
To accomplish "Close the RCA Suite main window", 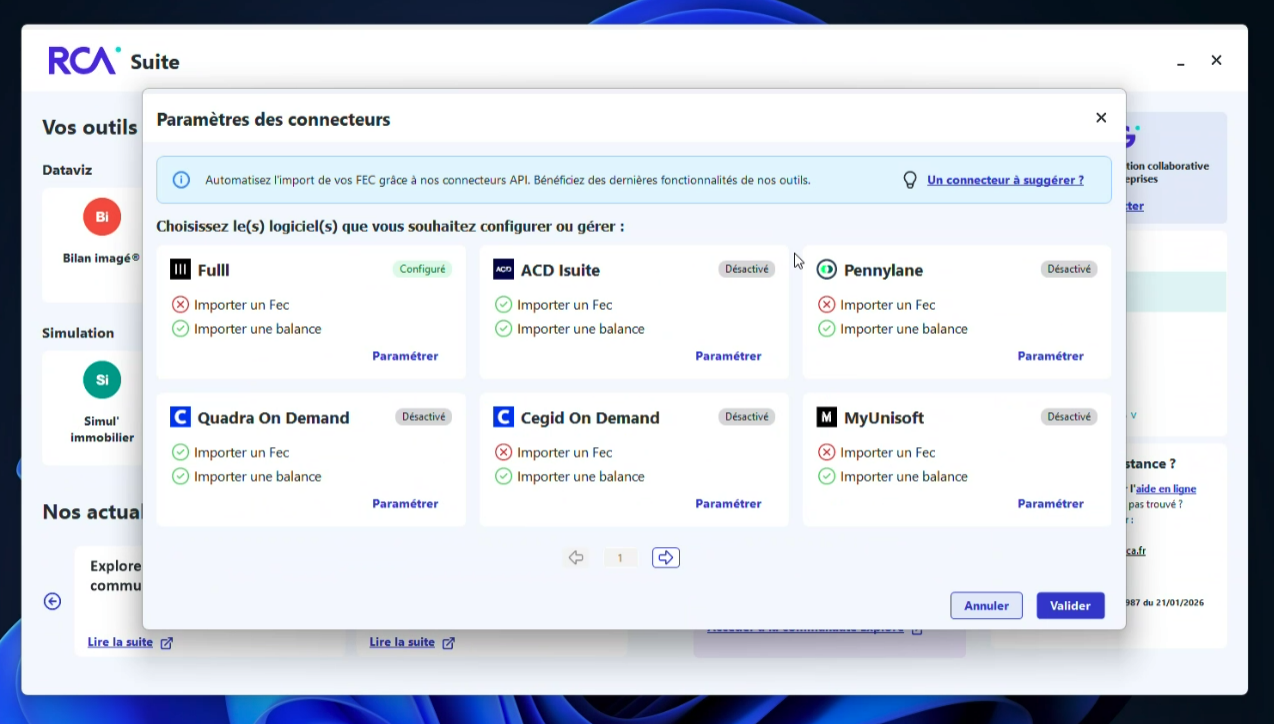I will click(x=1216, y=60).
